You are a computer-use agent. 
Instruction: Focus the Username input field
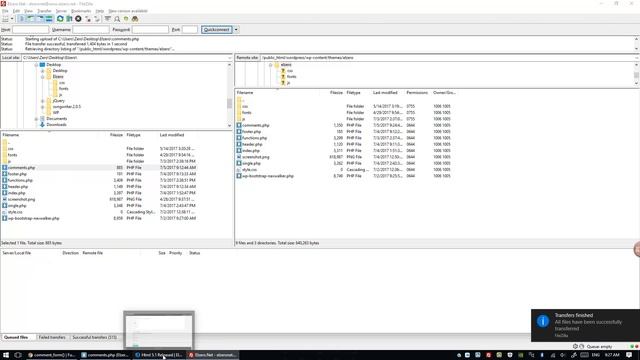(x=91, y=30)
